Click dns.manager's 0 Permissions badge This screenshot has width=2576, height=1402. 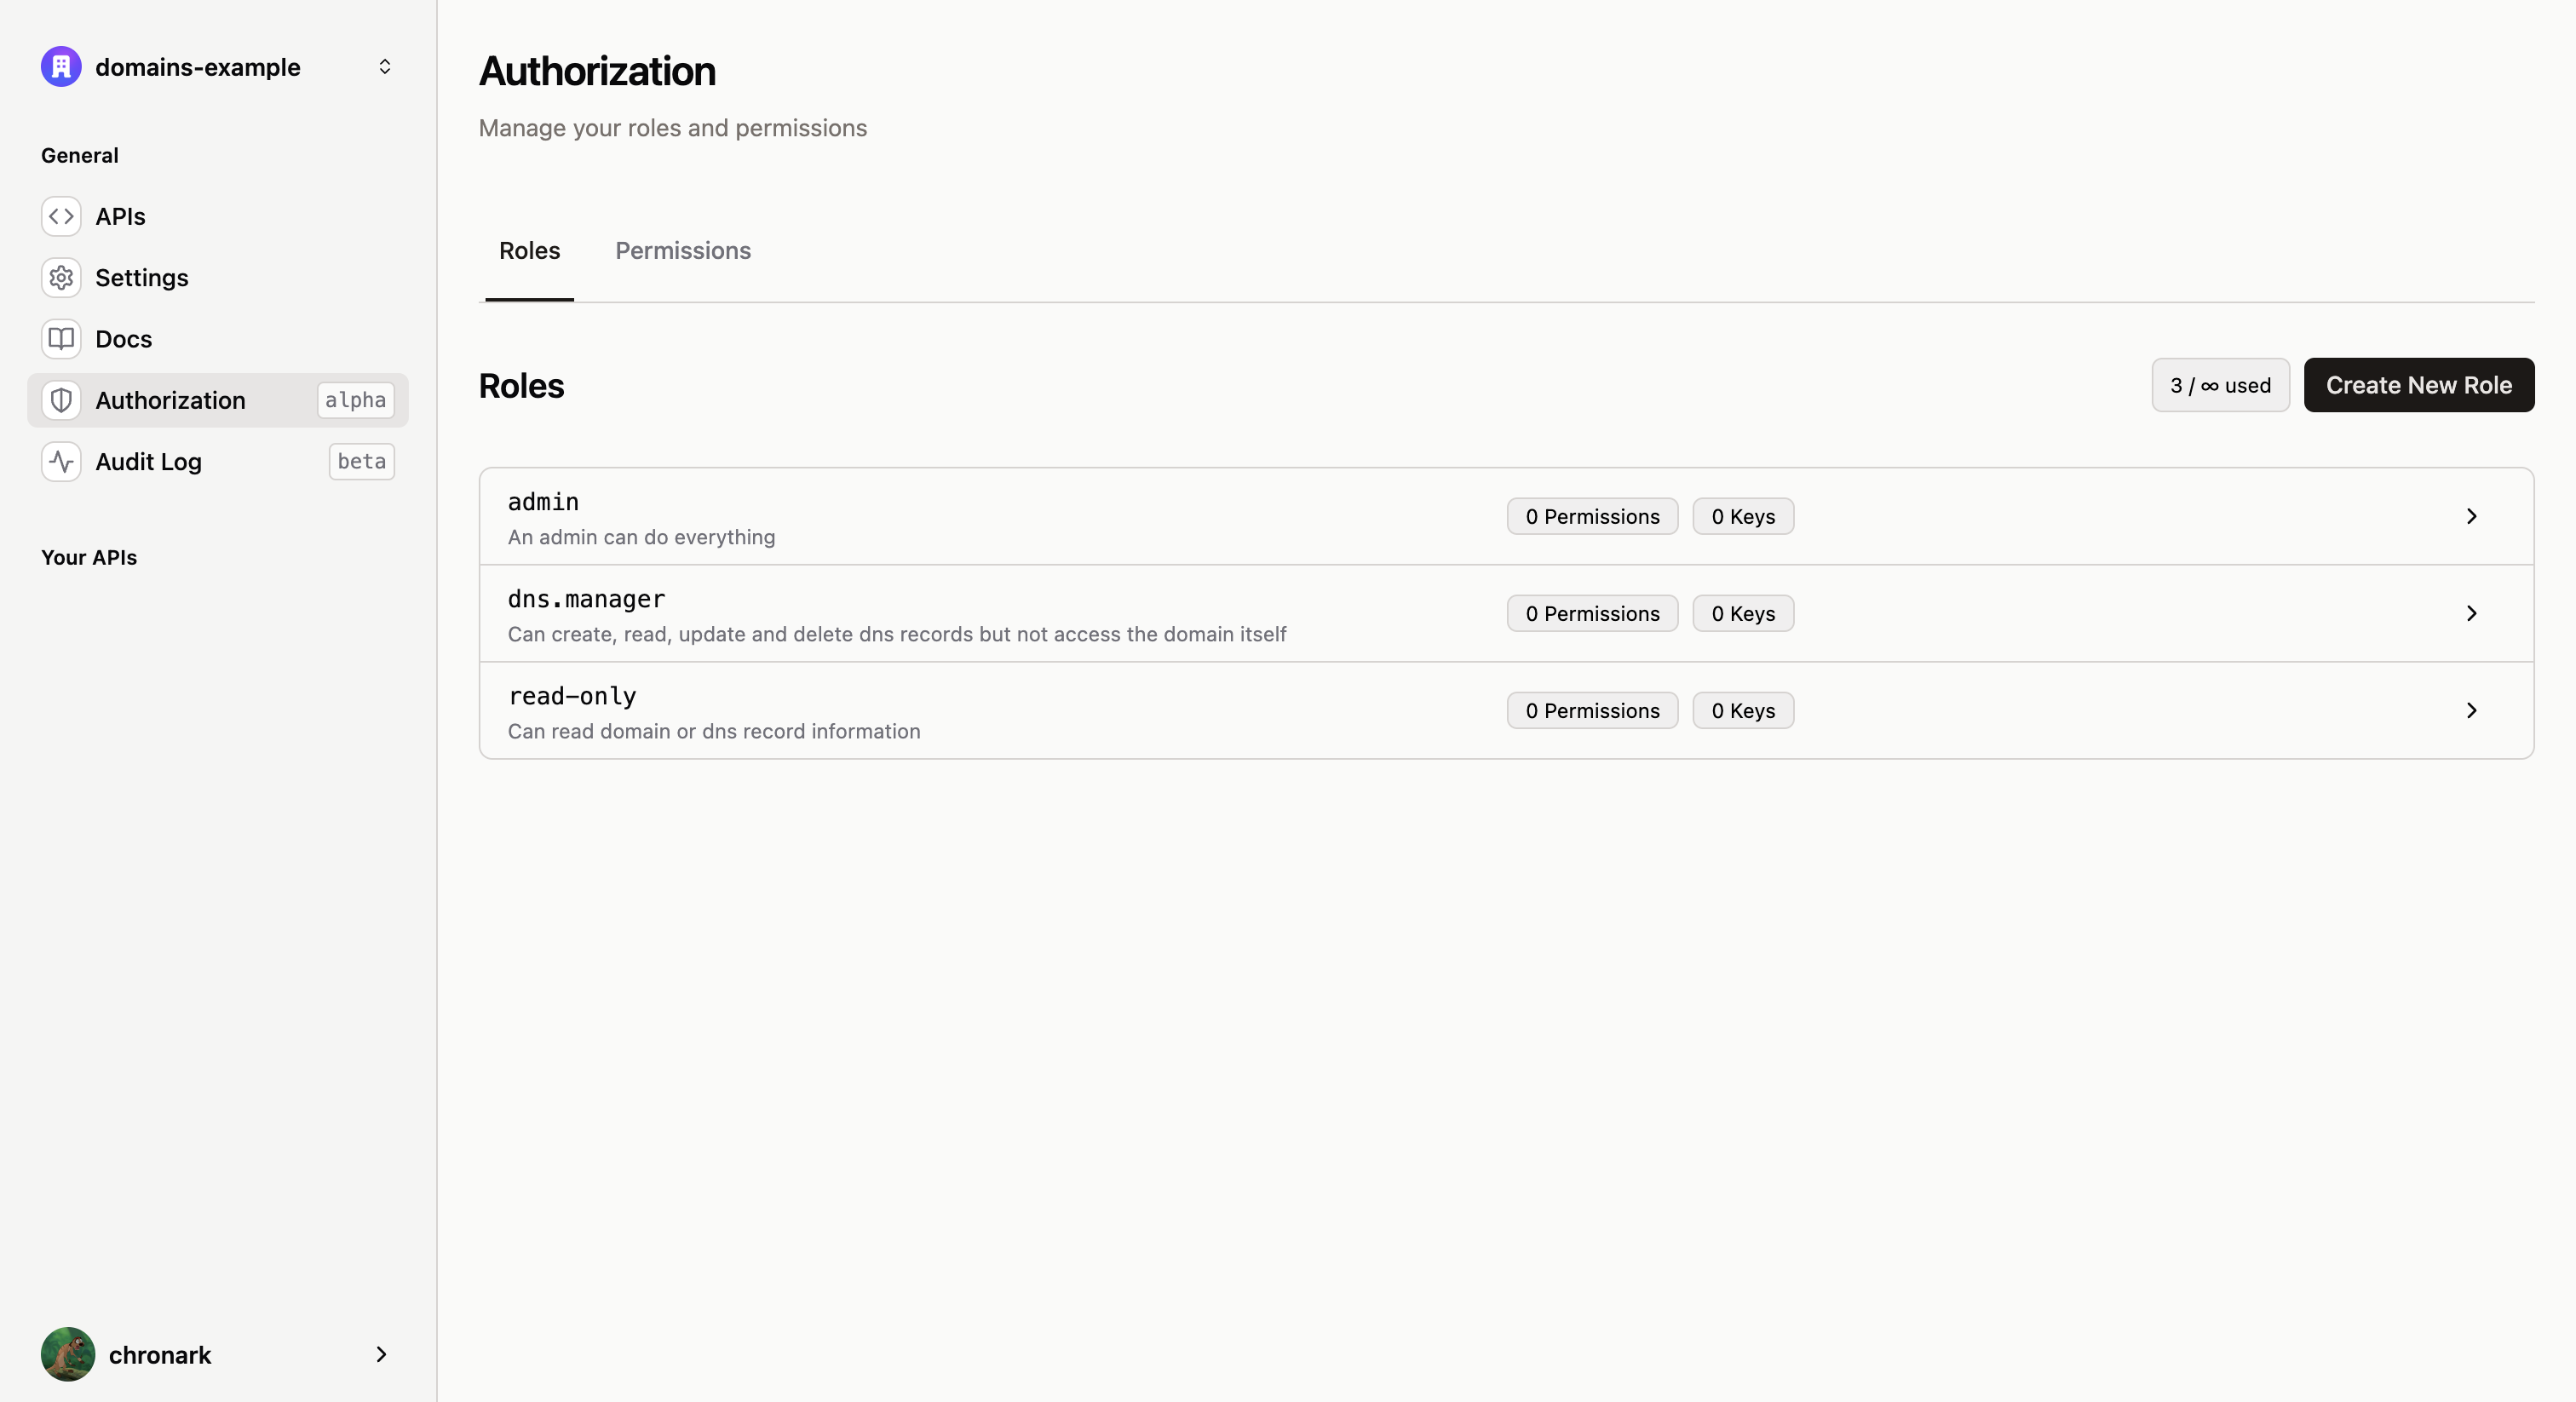pyautogui.click(x=1592, y=614)
